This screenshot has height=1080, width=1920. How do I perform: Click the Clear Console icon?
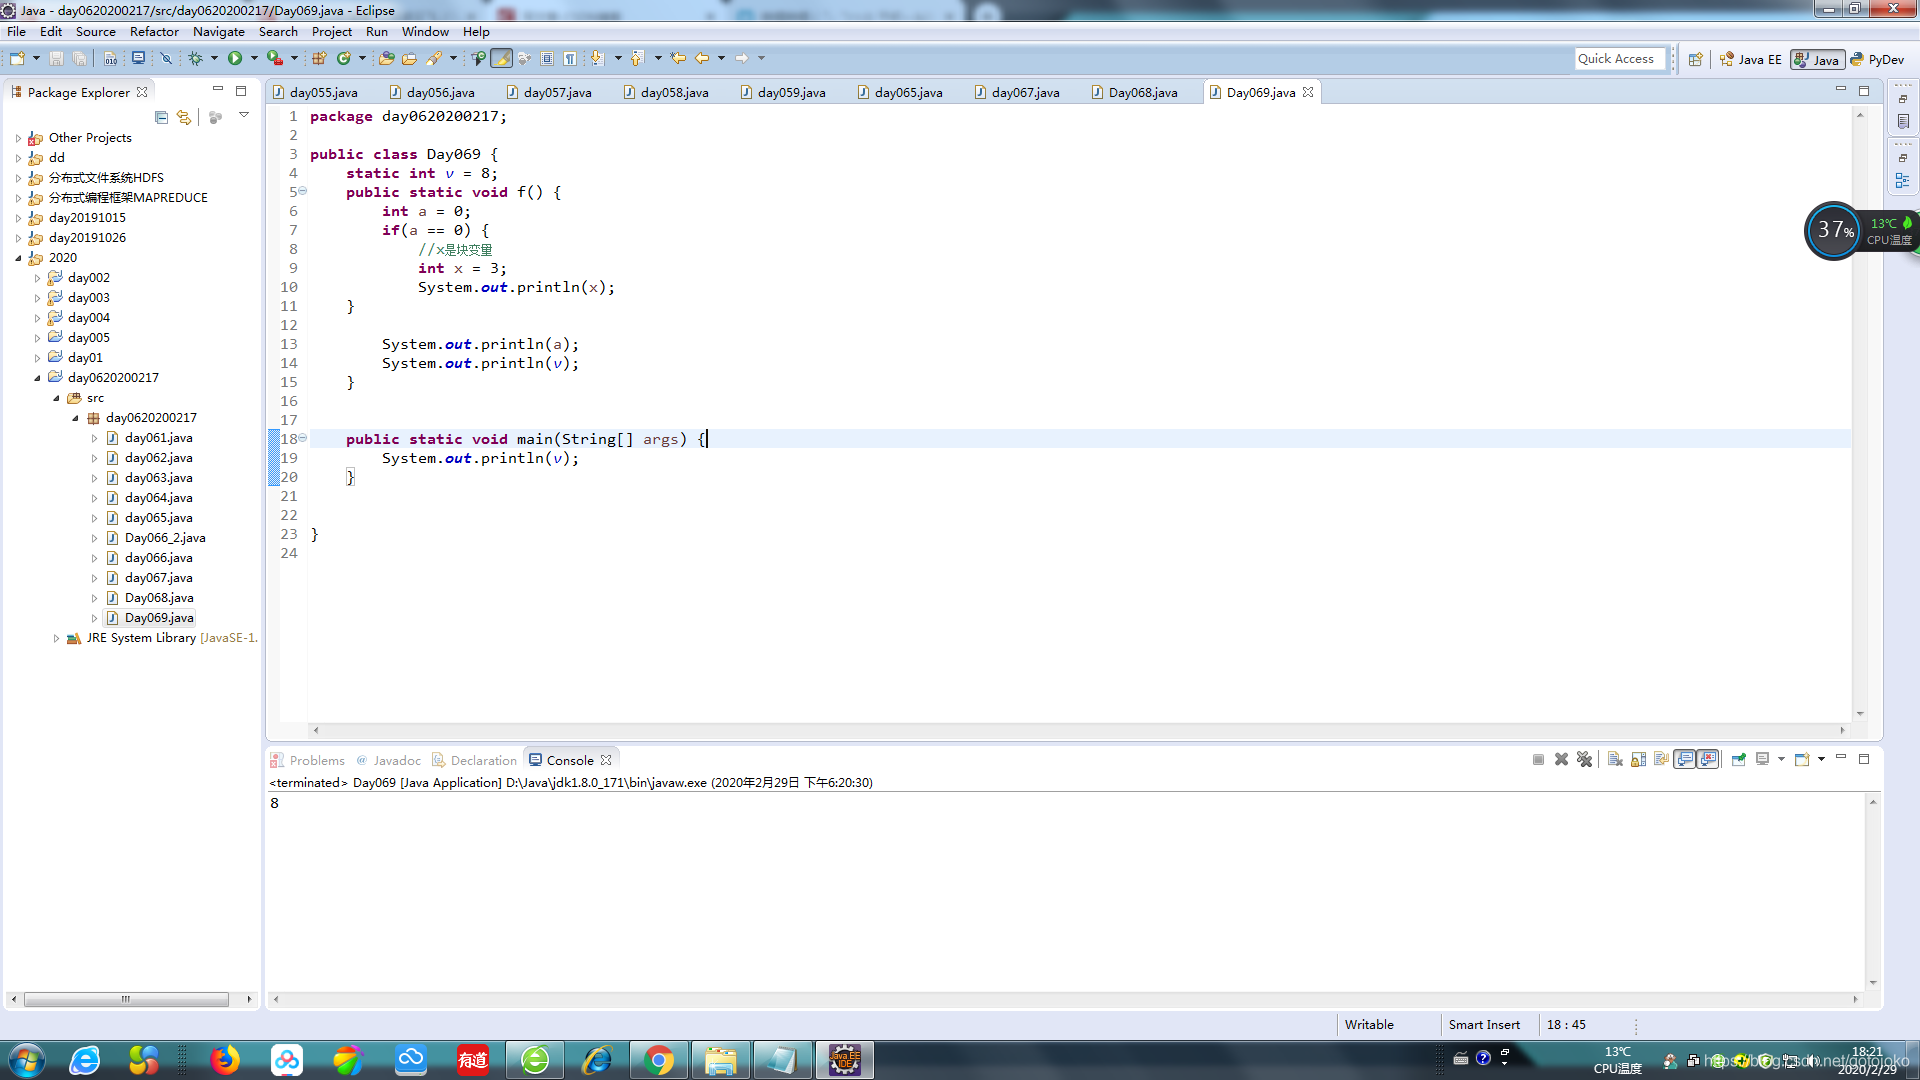click(1615, 760)
